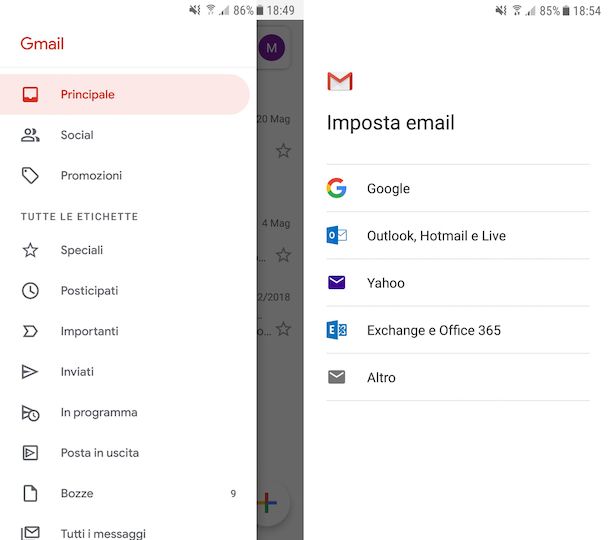Open the Bozze drafts folder
Viewport: 610px width, 540px height.
pos(124,493)
